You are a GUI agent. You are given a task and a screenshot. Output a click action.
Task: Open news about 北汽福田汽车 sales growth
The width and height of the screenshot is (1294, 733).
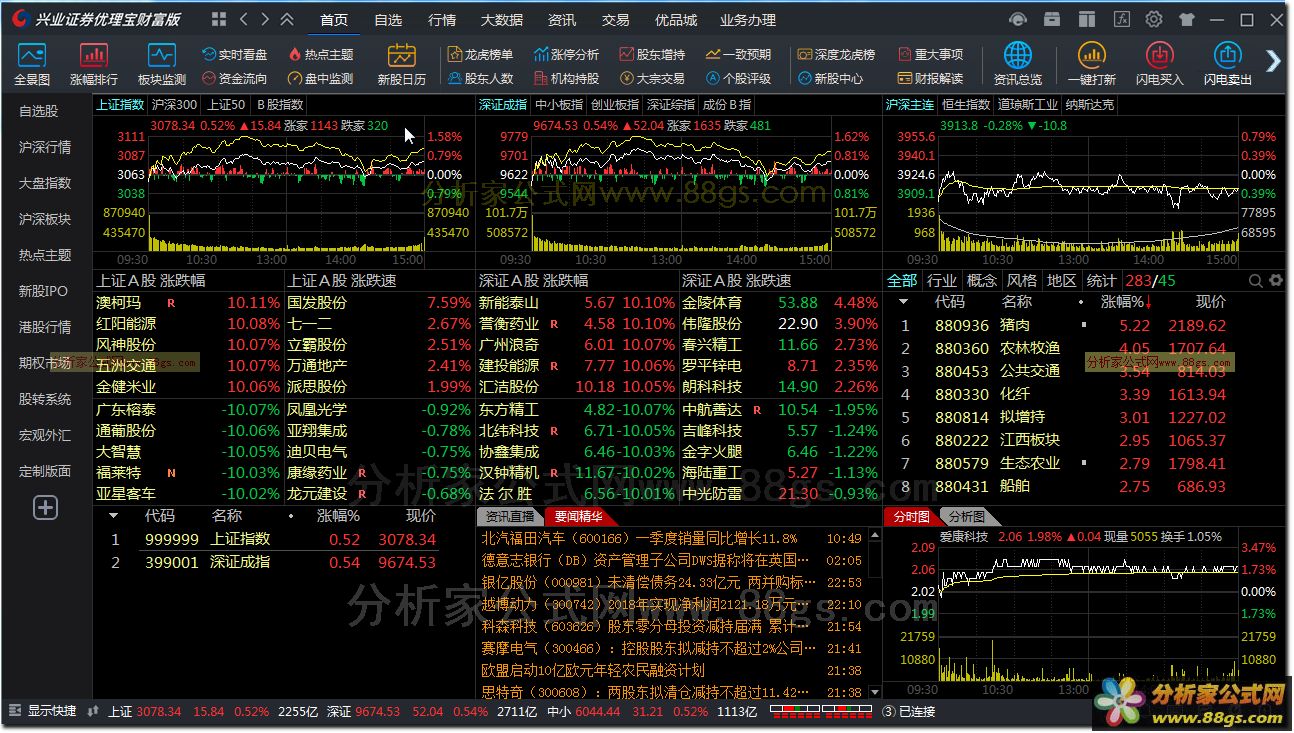point(640,538)
